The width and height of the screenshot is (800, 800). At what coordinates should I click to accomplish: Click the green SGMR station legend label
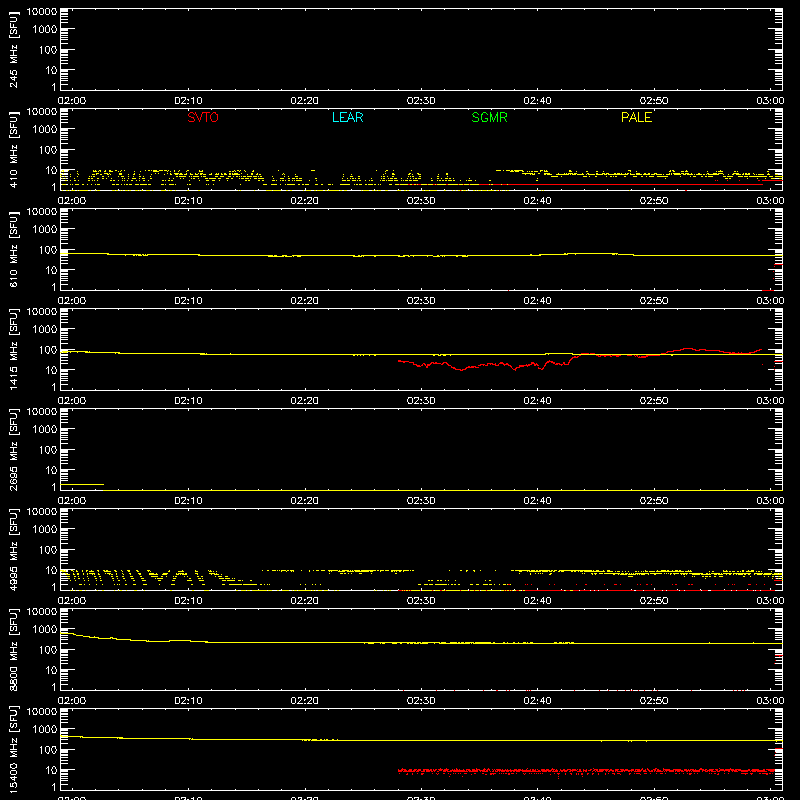pos(489,117)
